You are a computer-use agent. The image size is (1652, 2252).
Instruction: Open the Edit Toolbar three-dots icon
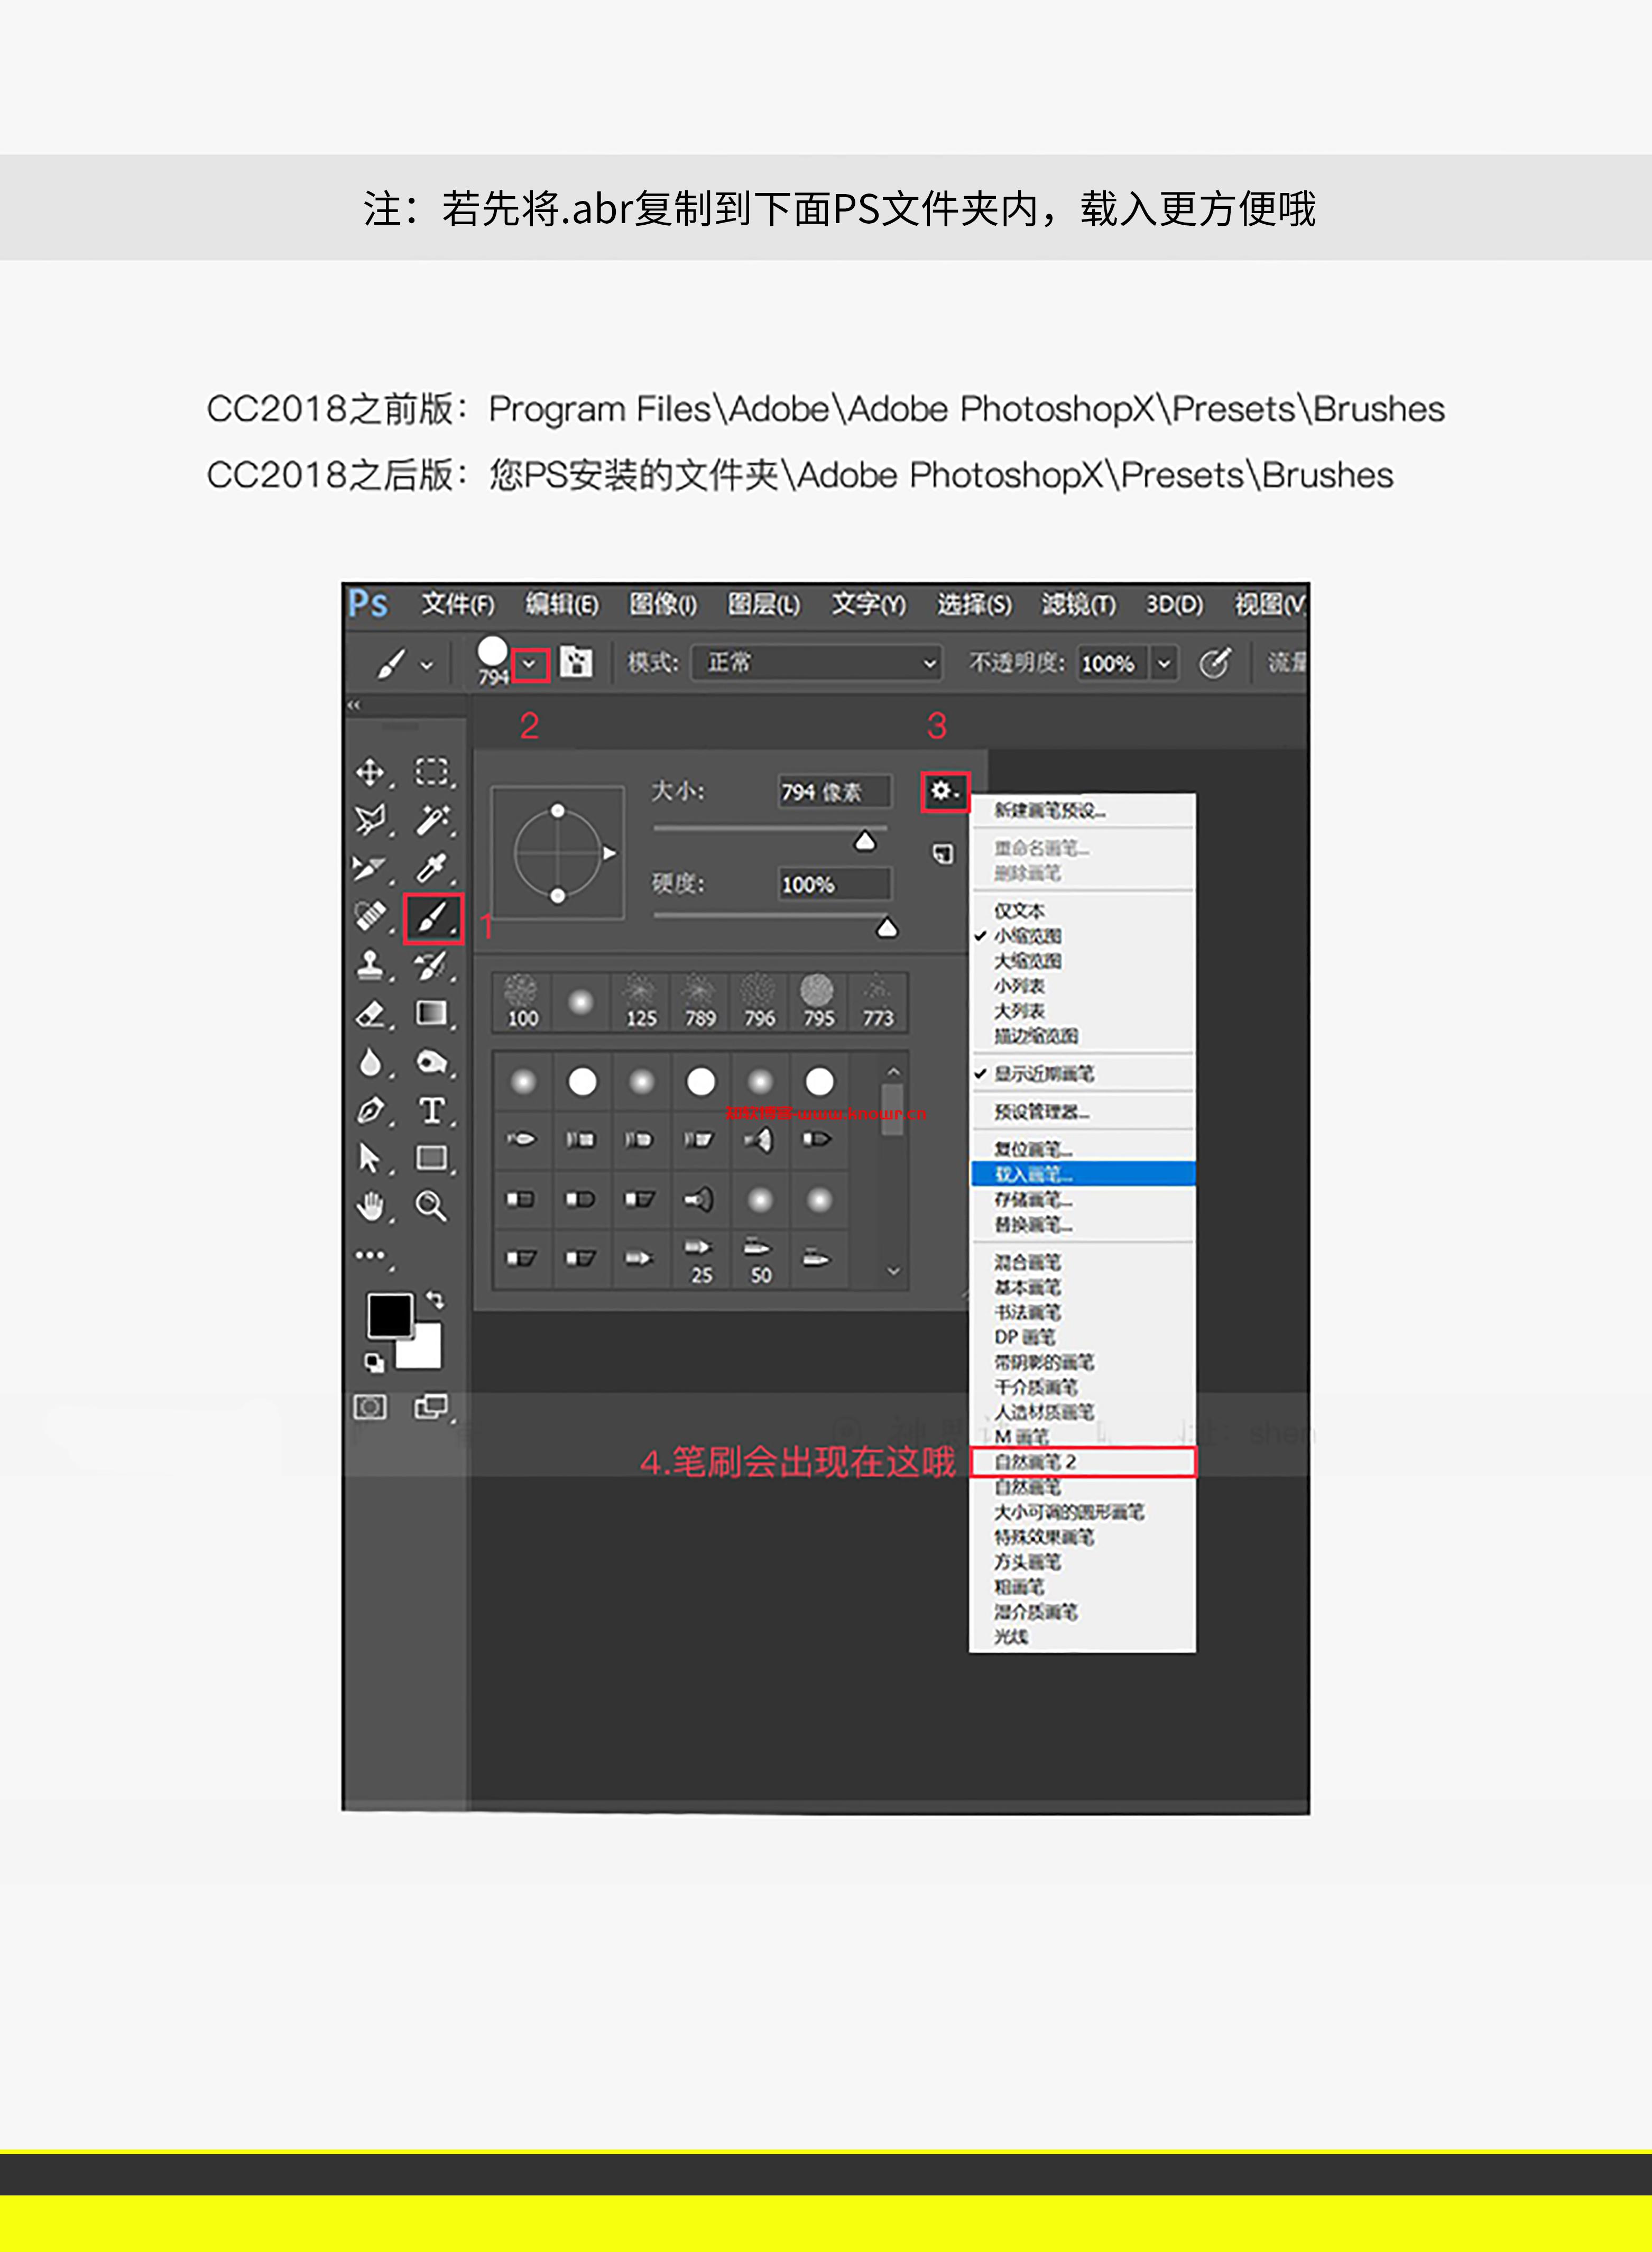pyautogui.click(x=370, y=1255)
